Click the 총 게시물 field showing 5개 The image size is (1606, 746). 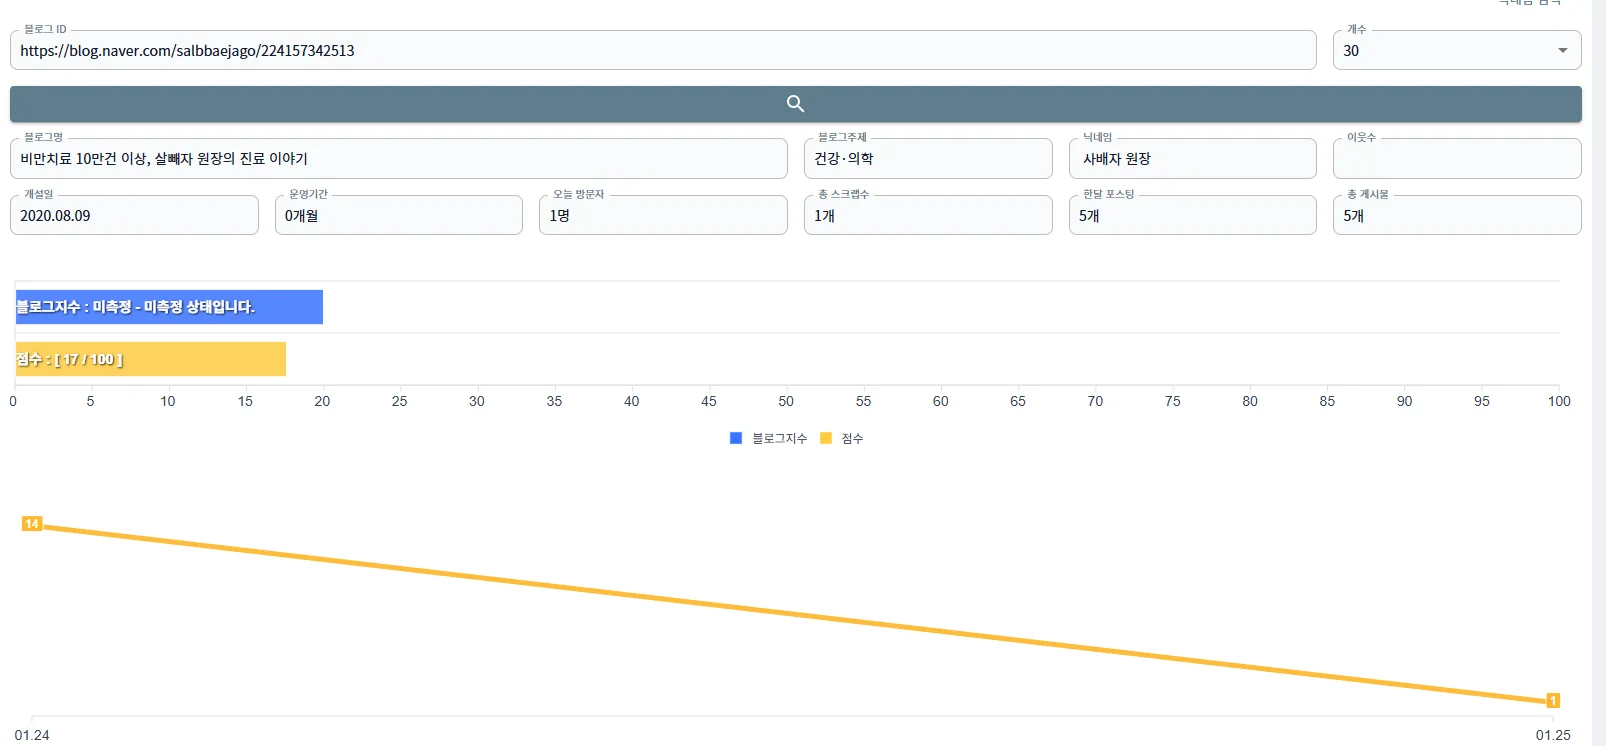[1456, 216]
